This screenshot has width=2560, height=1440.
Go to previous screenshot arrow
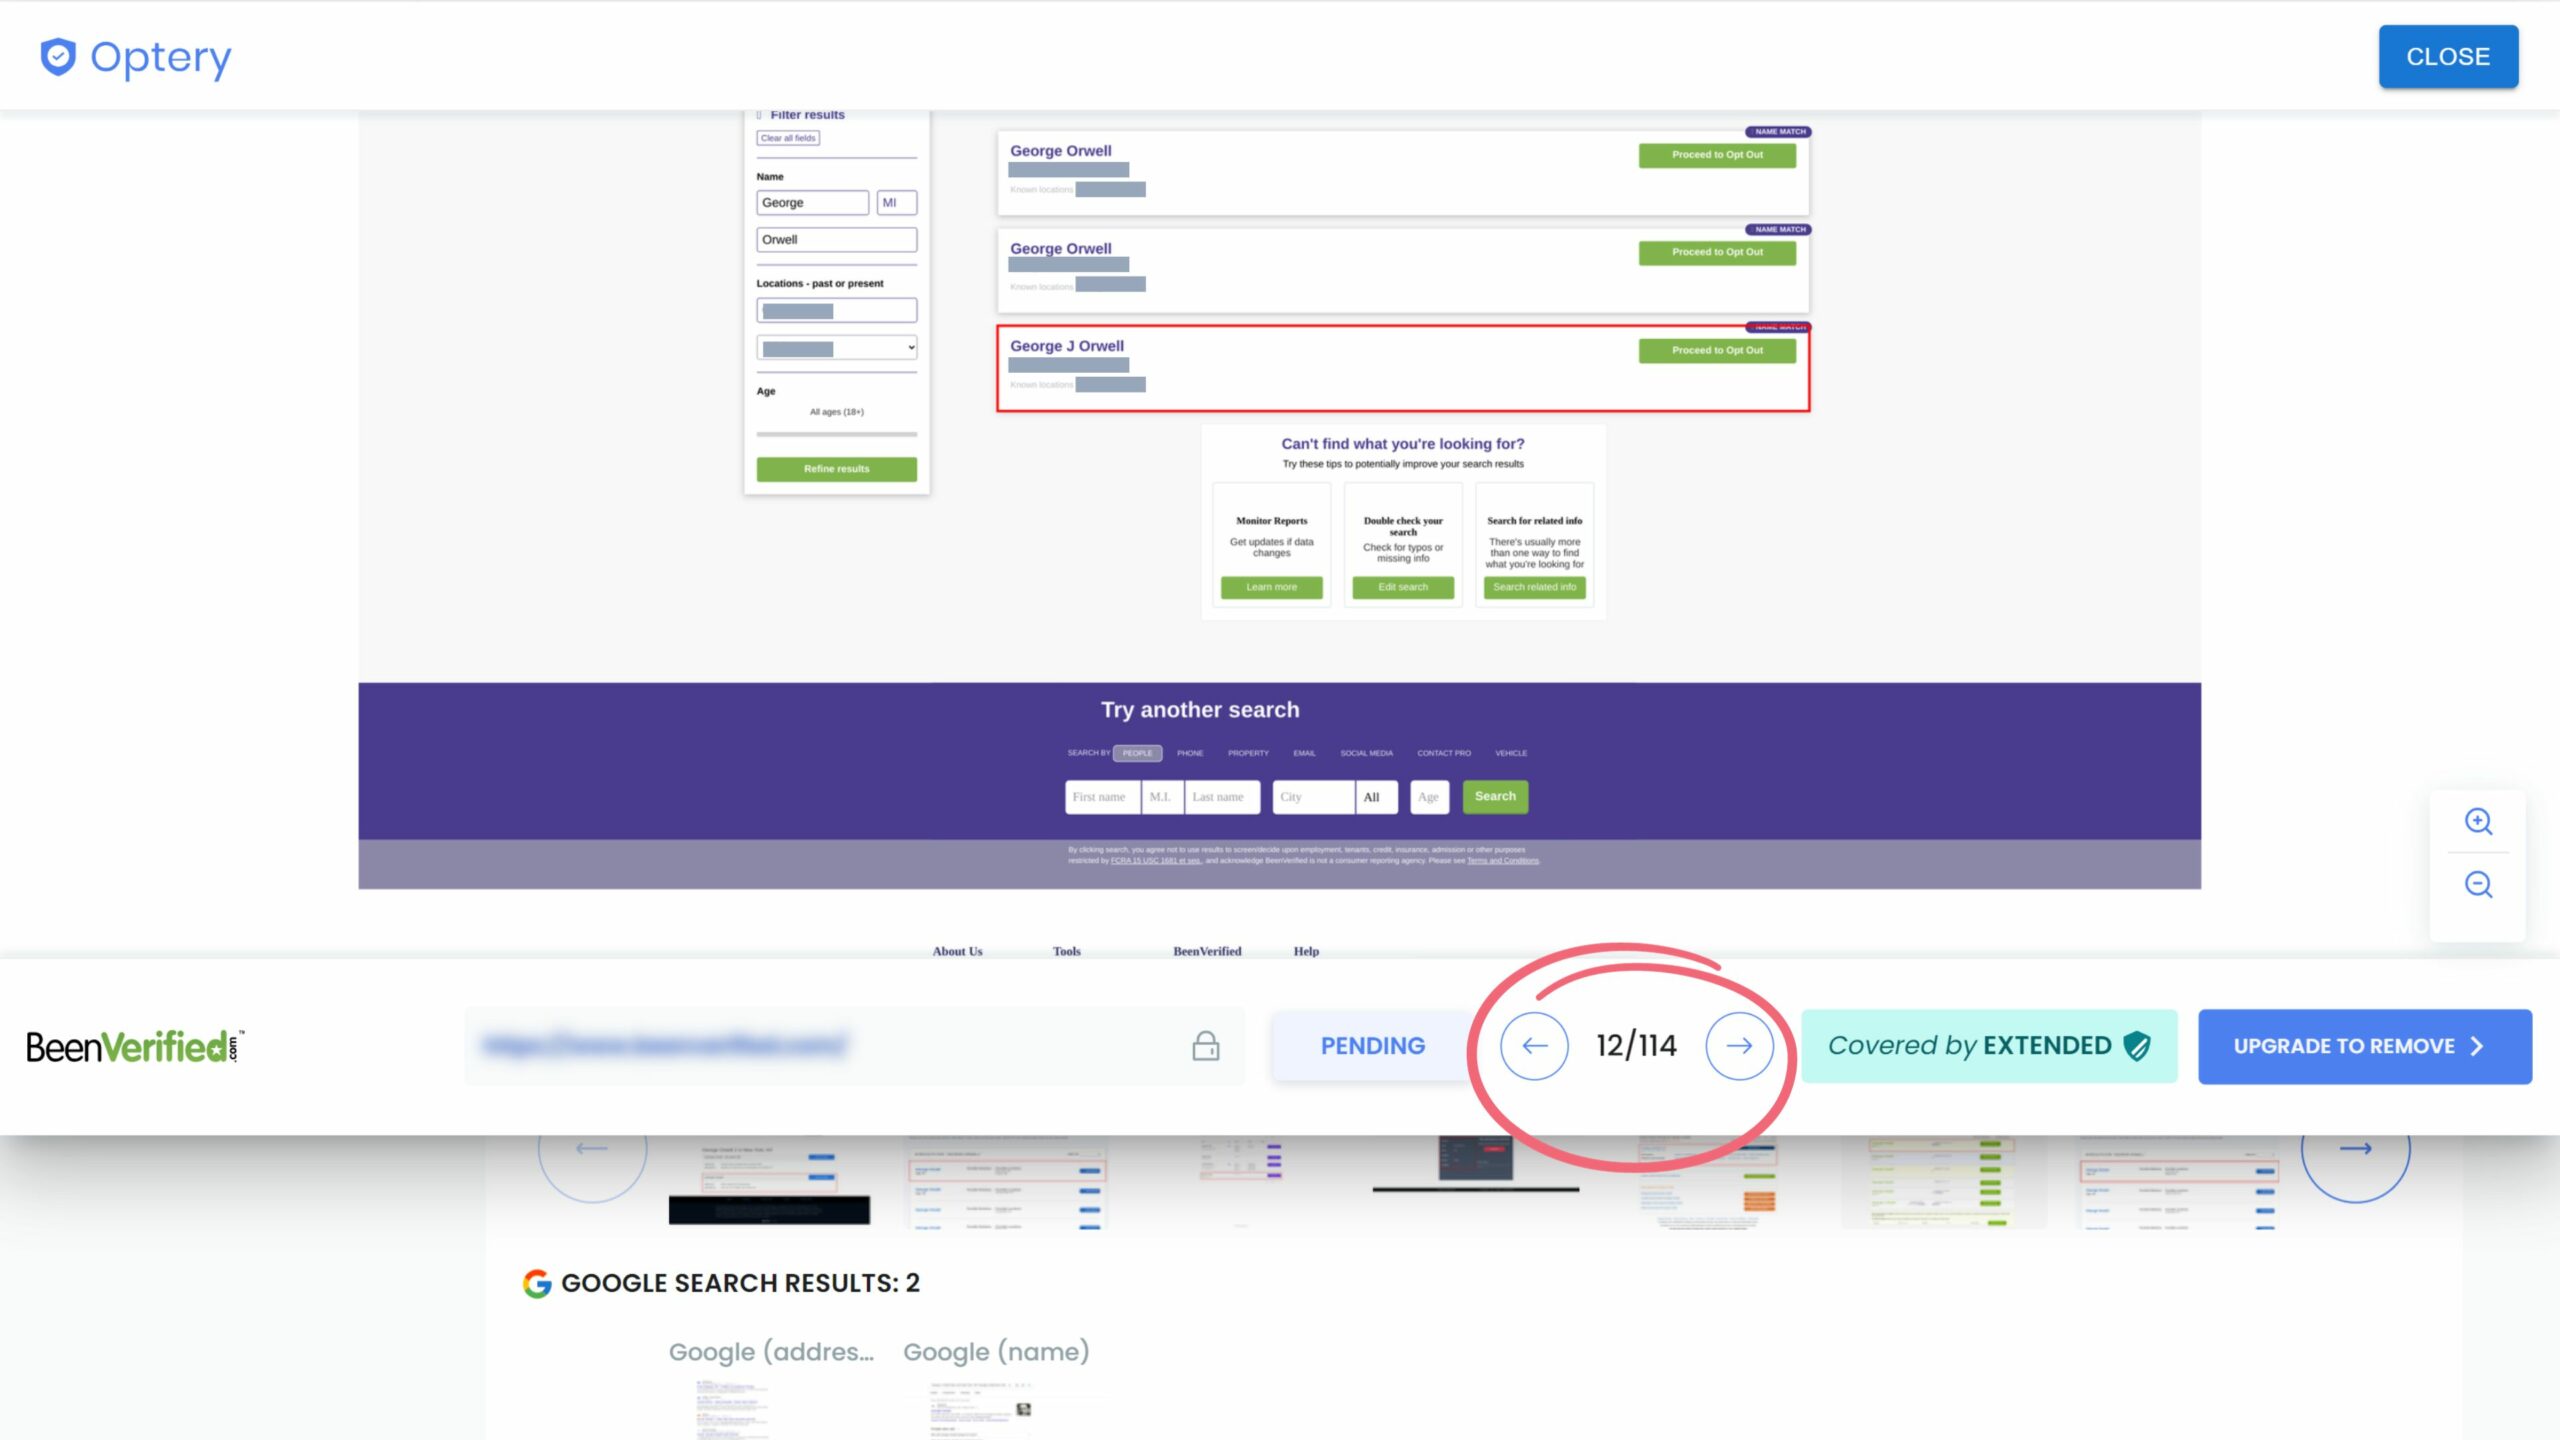1534,1046
